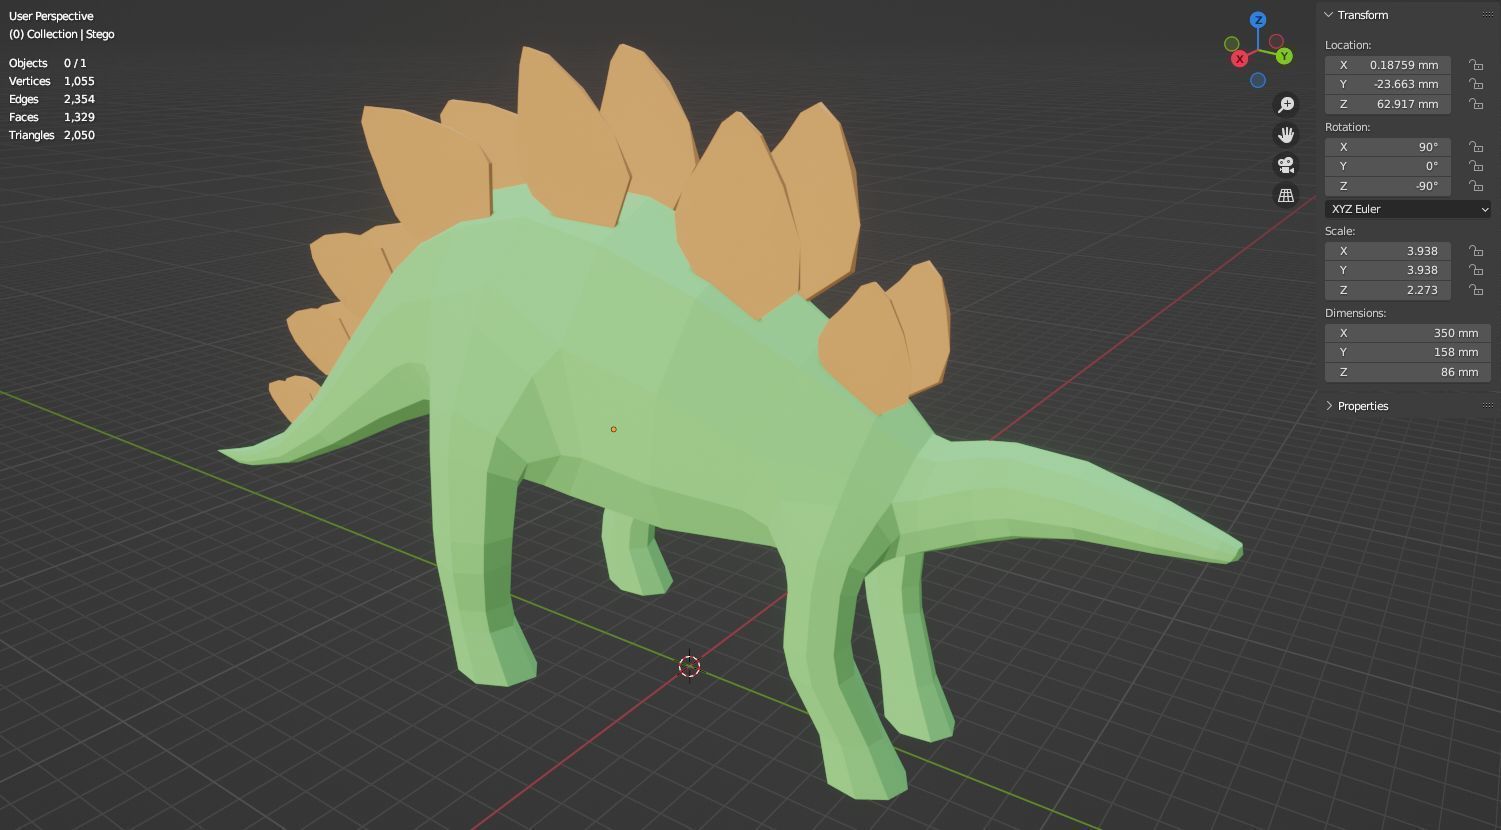Click the red X axis on gizmo
Screen dimensions: 1501x830
[x=1240, y=59]
